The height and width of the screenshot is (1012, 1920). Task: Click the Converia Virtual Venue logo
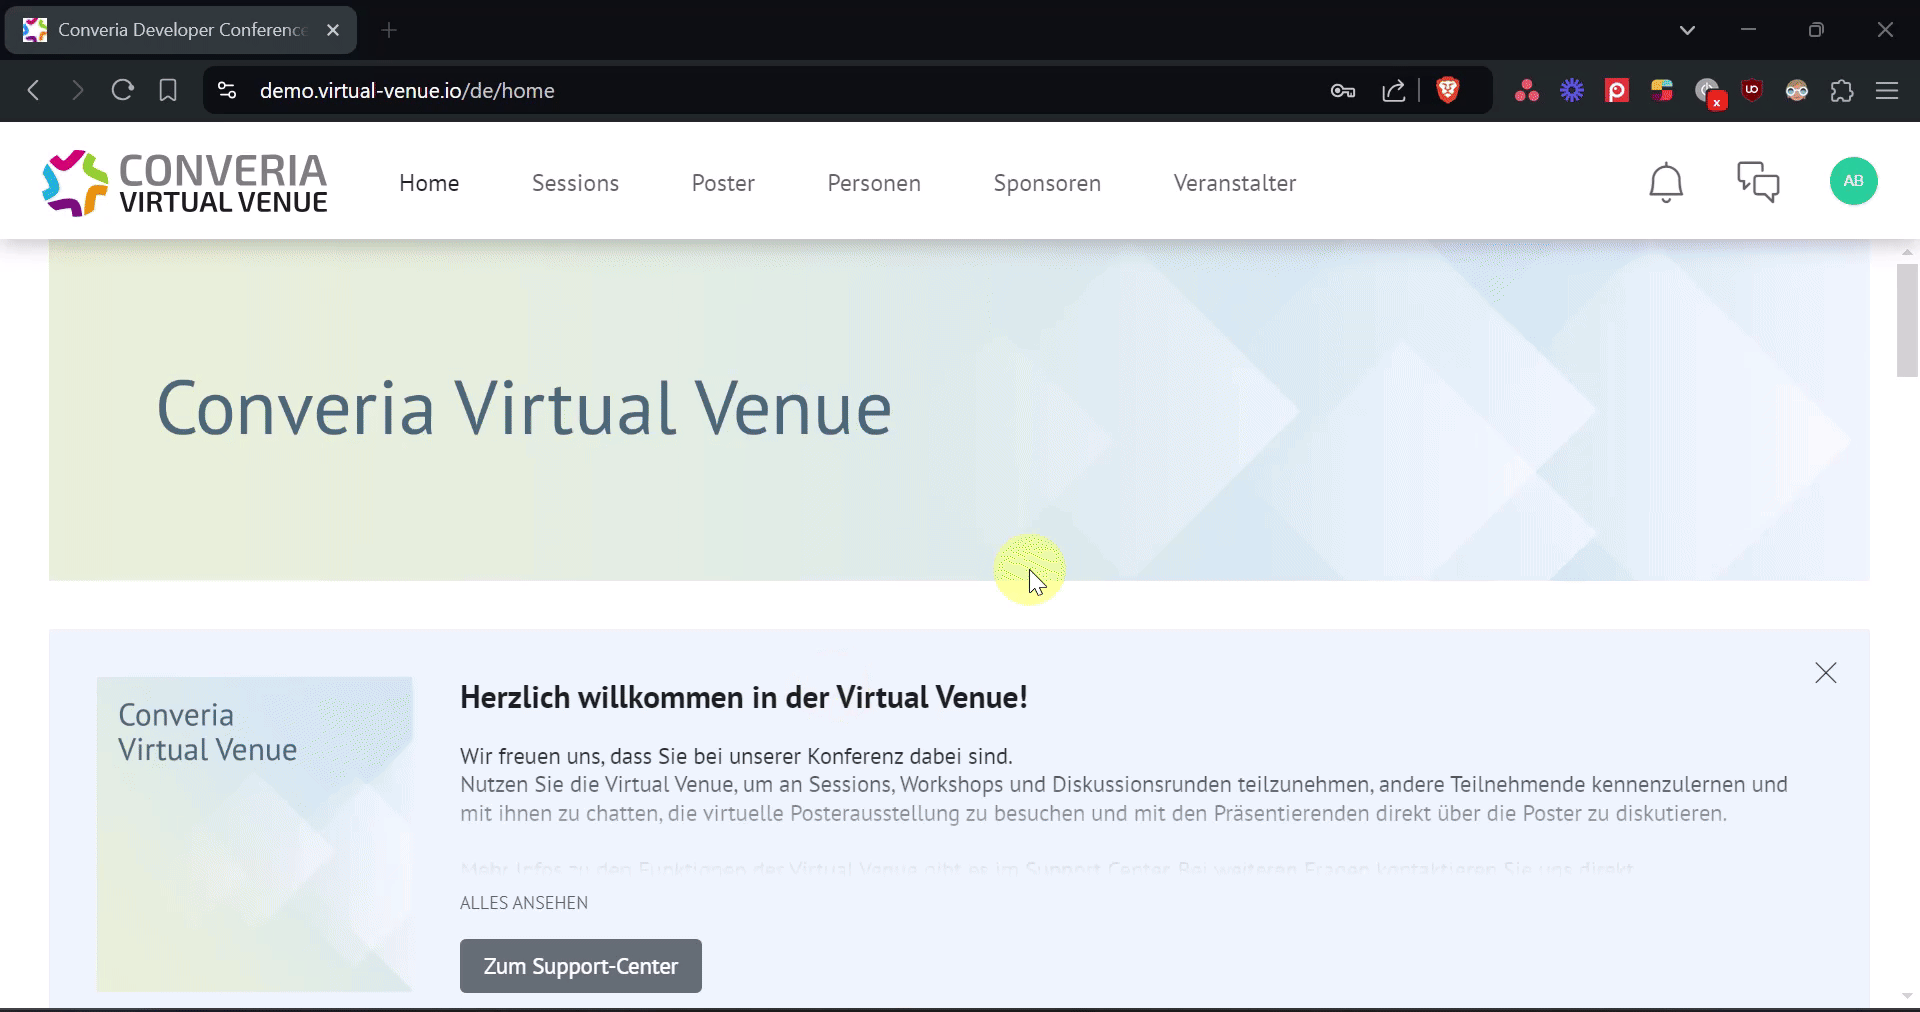pos(185,183)
